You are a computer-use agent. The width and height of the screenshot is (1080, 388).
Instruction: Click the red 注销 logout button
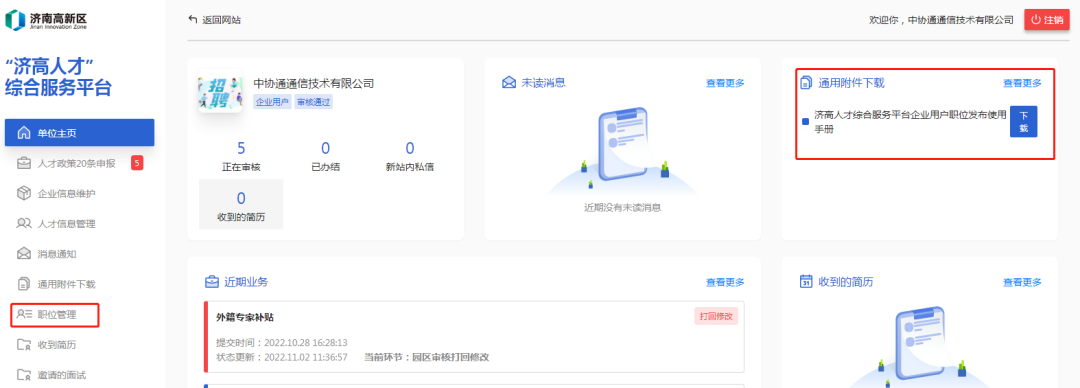(1047, 20)
